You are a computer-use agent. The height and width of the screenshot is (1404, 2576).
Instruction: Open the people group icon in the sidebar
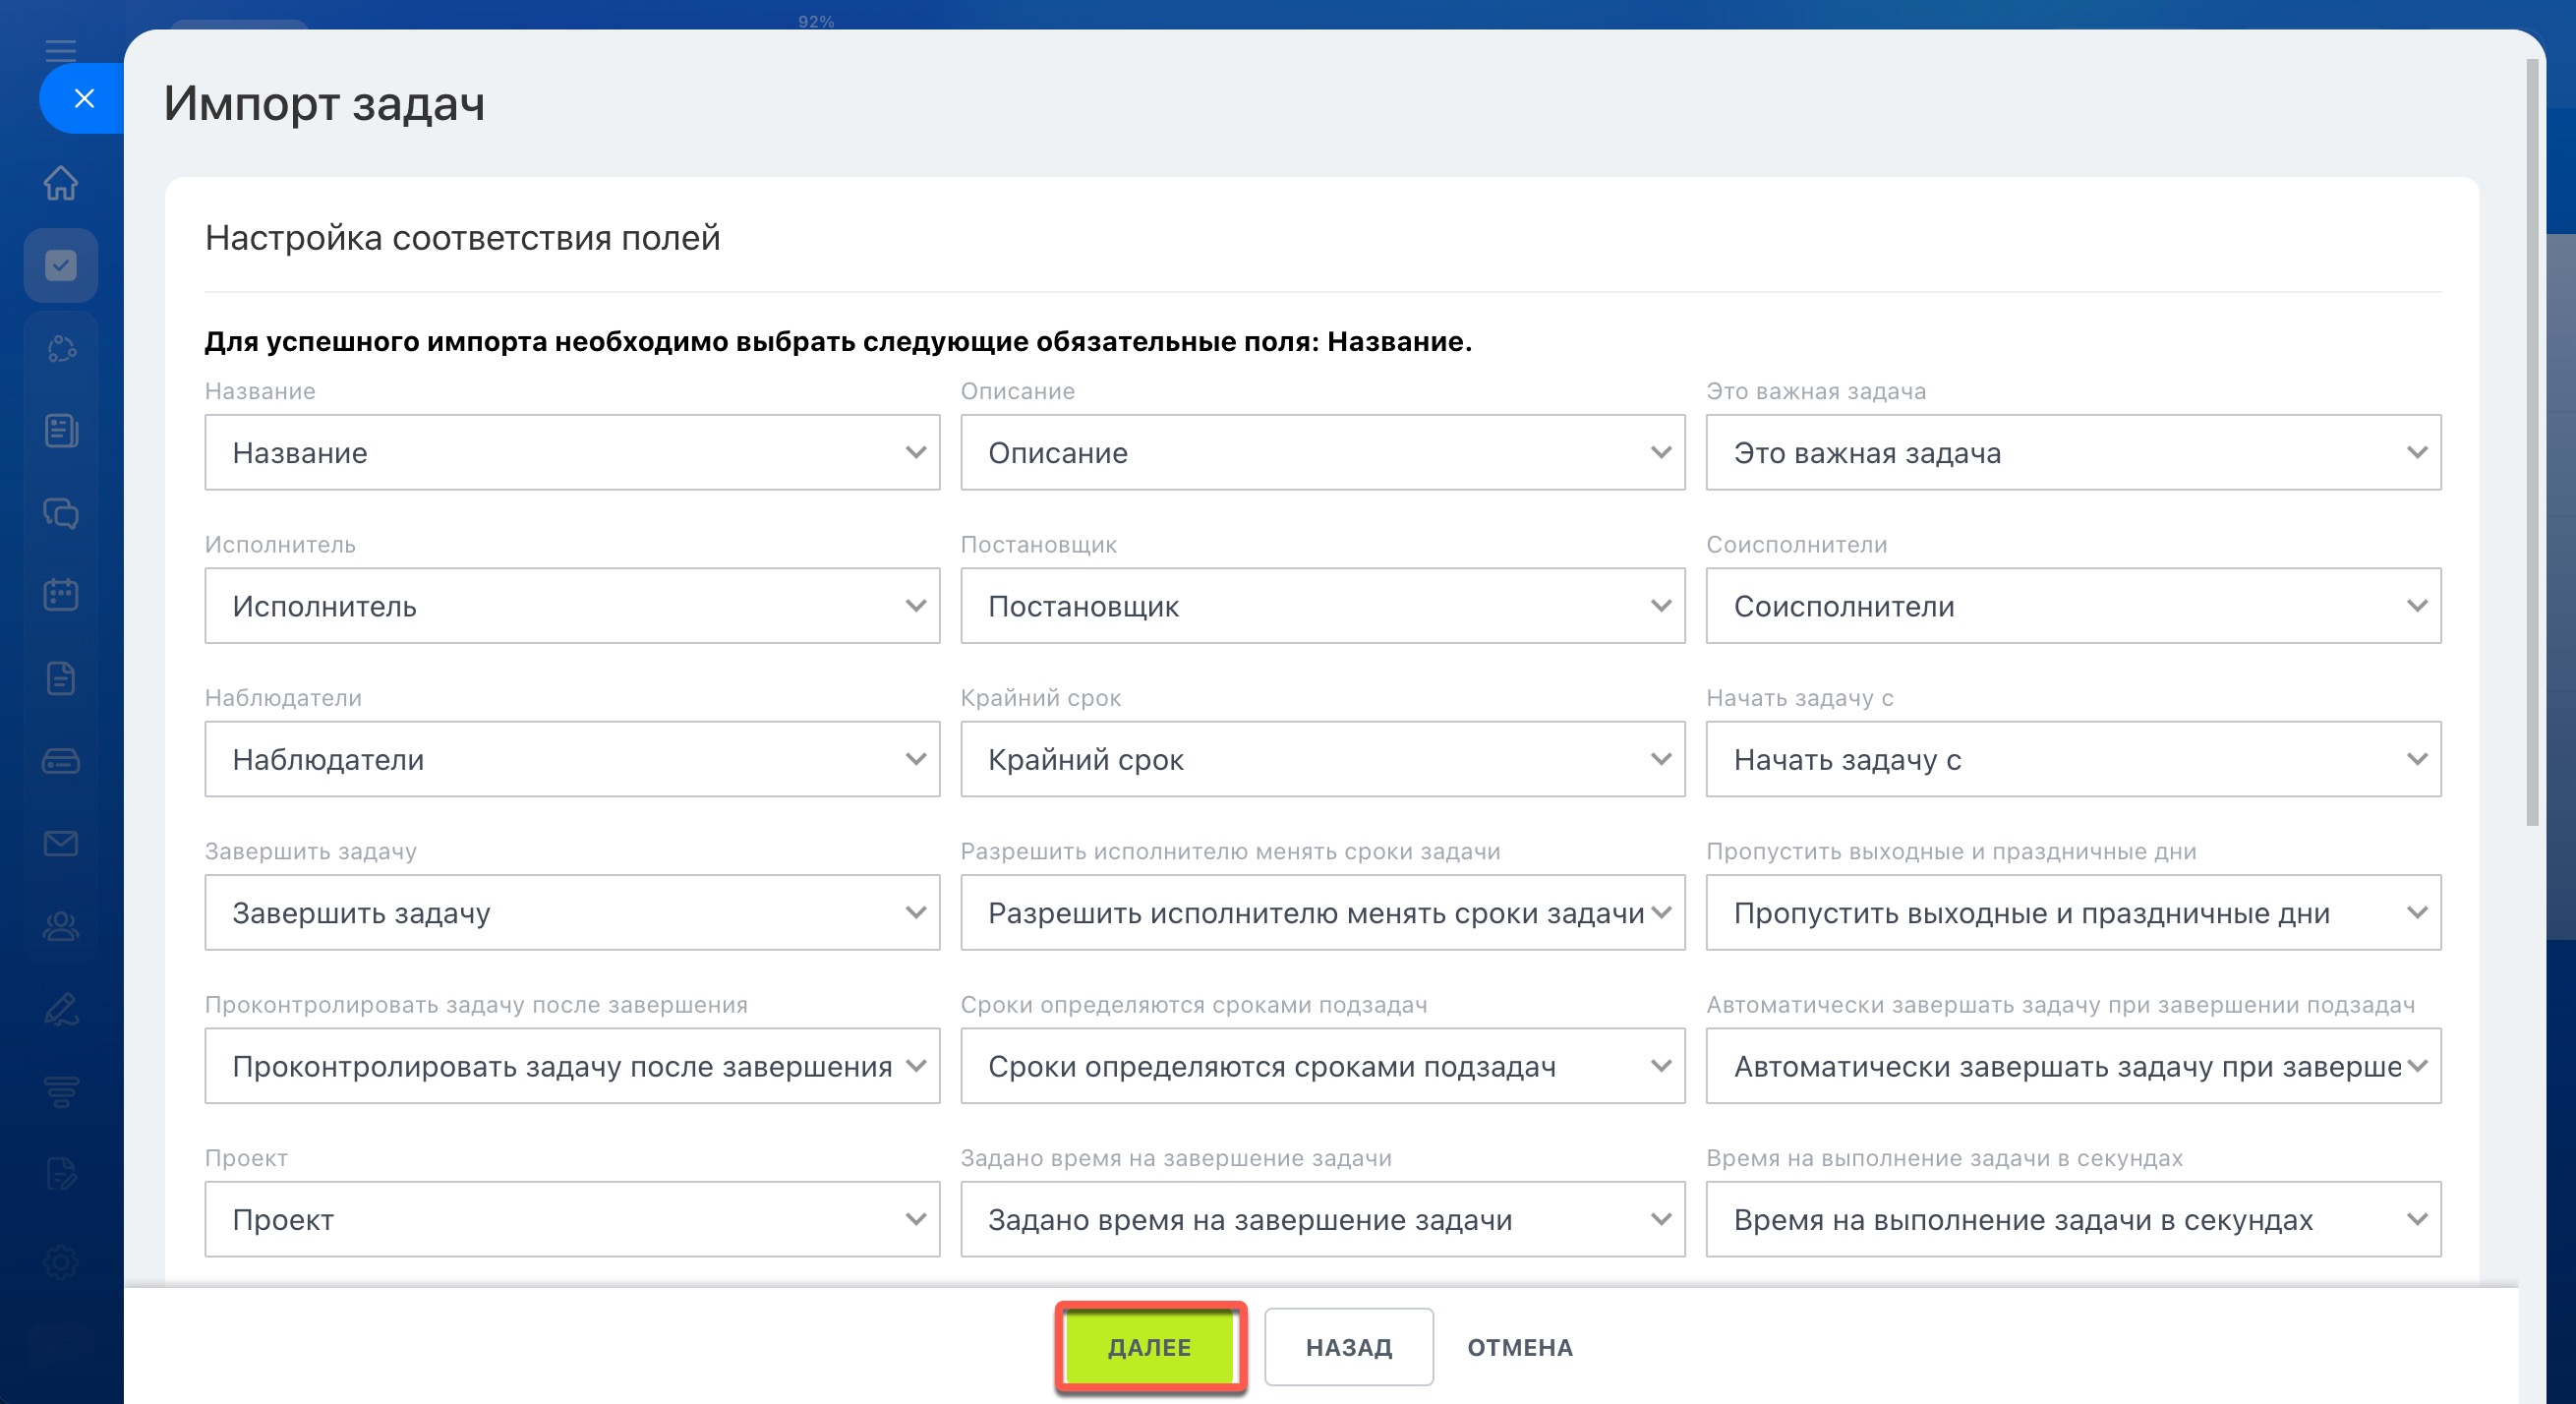[61, 926]
